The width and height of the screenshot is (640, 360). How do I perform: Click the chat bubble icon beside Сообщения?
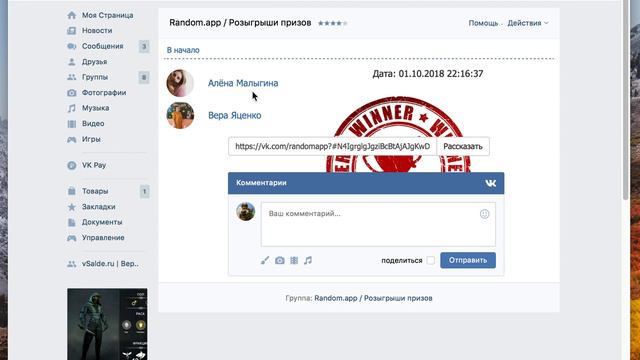click(71, 46)
